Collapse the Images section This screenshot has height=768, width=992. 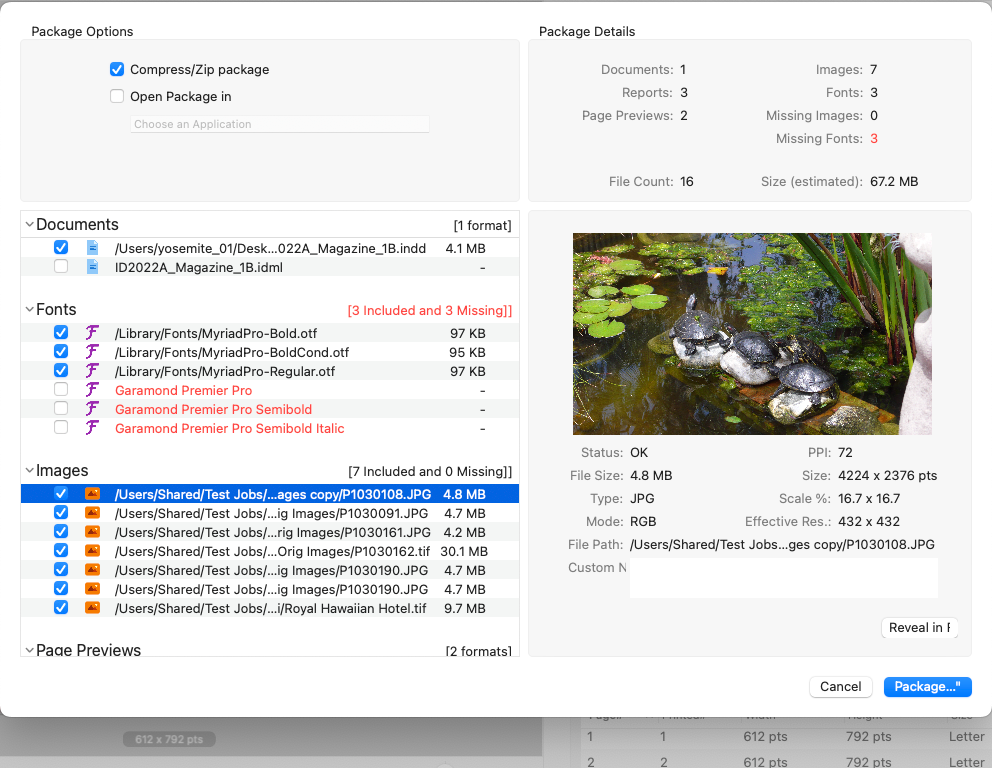[29, 471]
